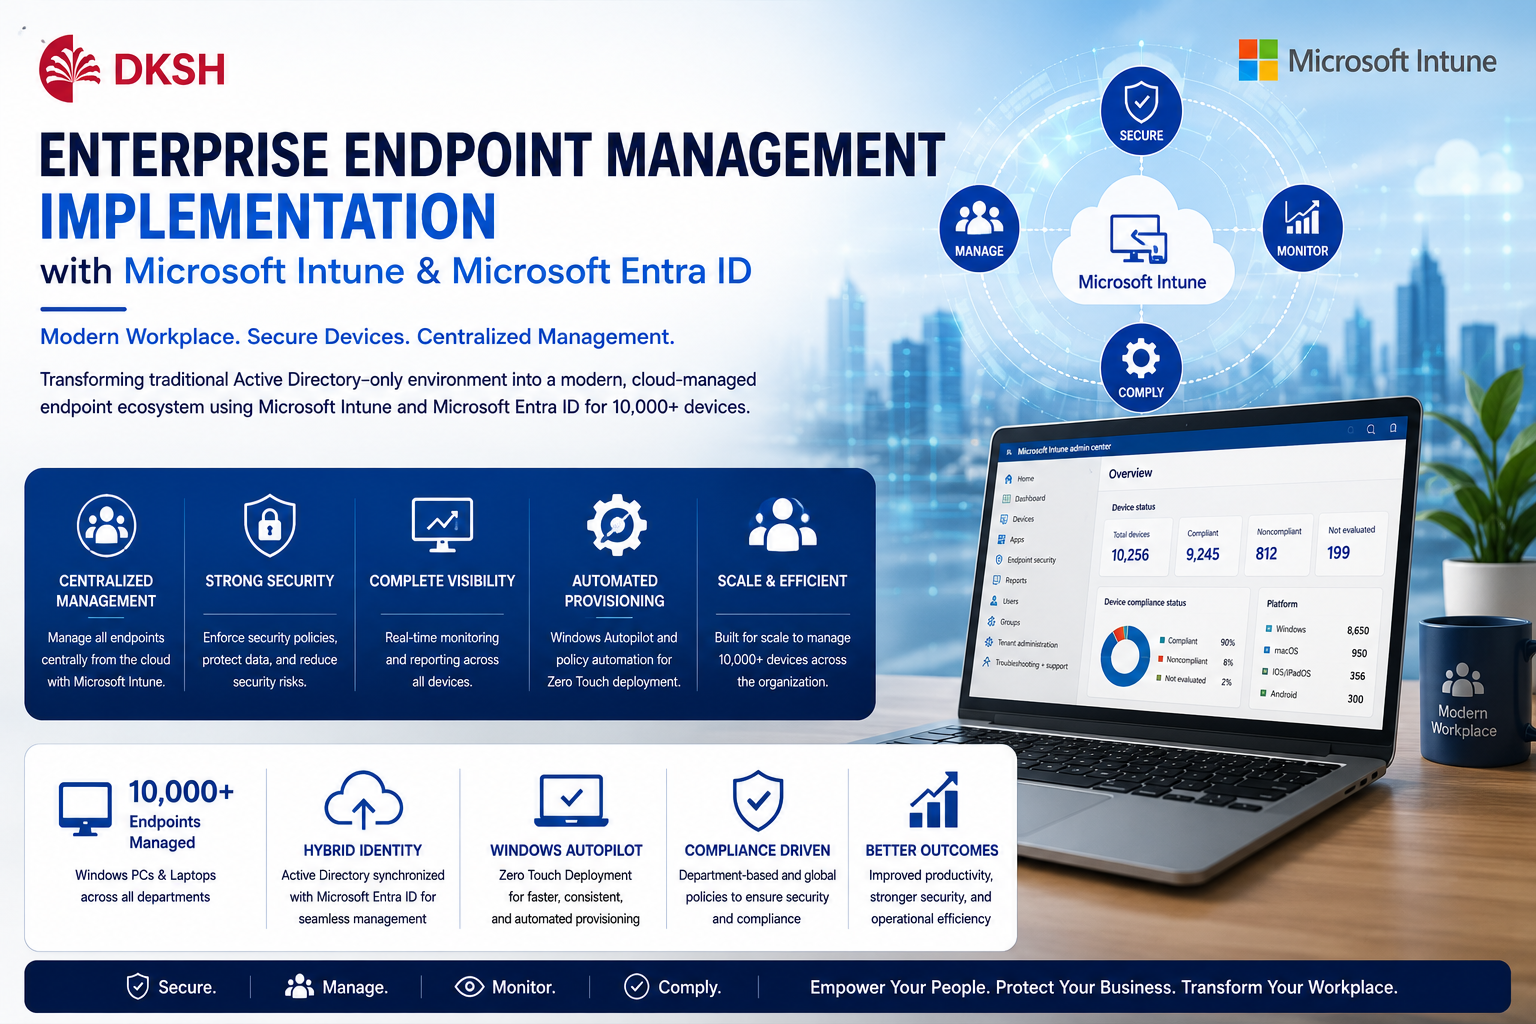Click the Complete Visibility monitor icon
The height and width of the screenshot is (1024, 1536).
[x=442, y=524]
